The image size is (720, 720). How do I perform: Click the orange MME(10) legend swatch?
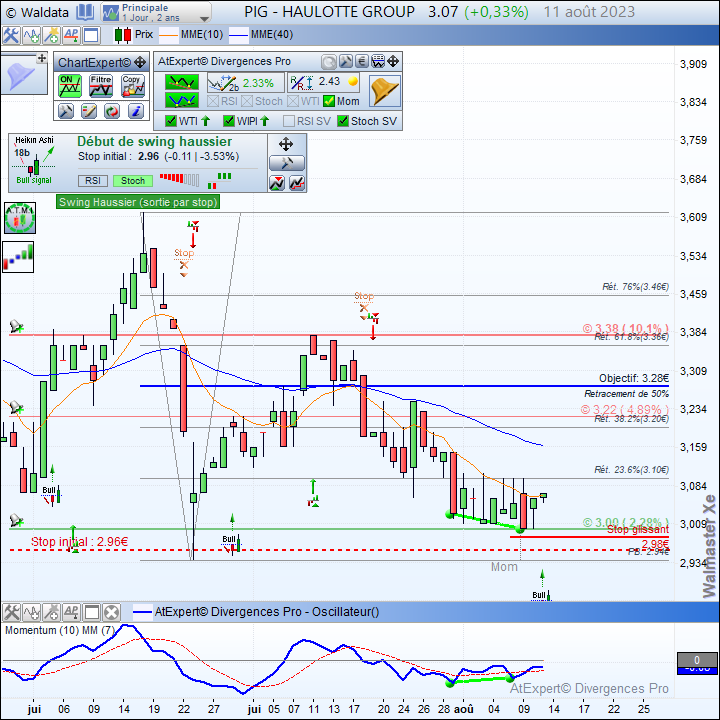point(169,35)
